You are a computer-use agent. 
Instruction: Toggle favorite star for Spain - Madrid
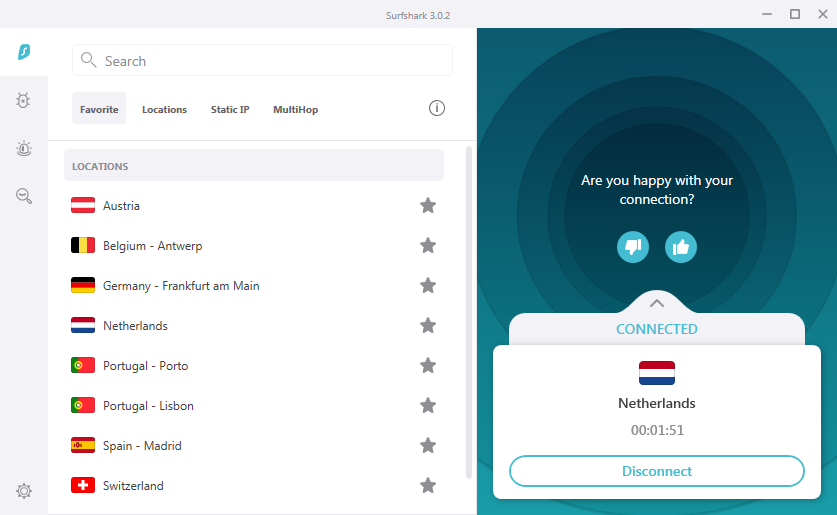428,446
